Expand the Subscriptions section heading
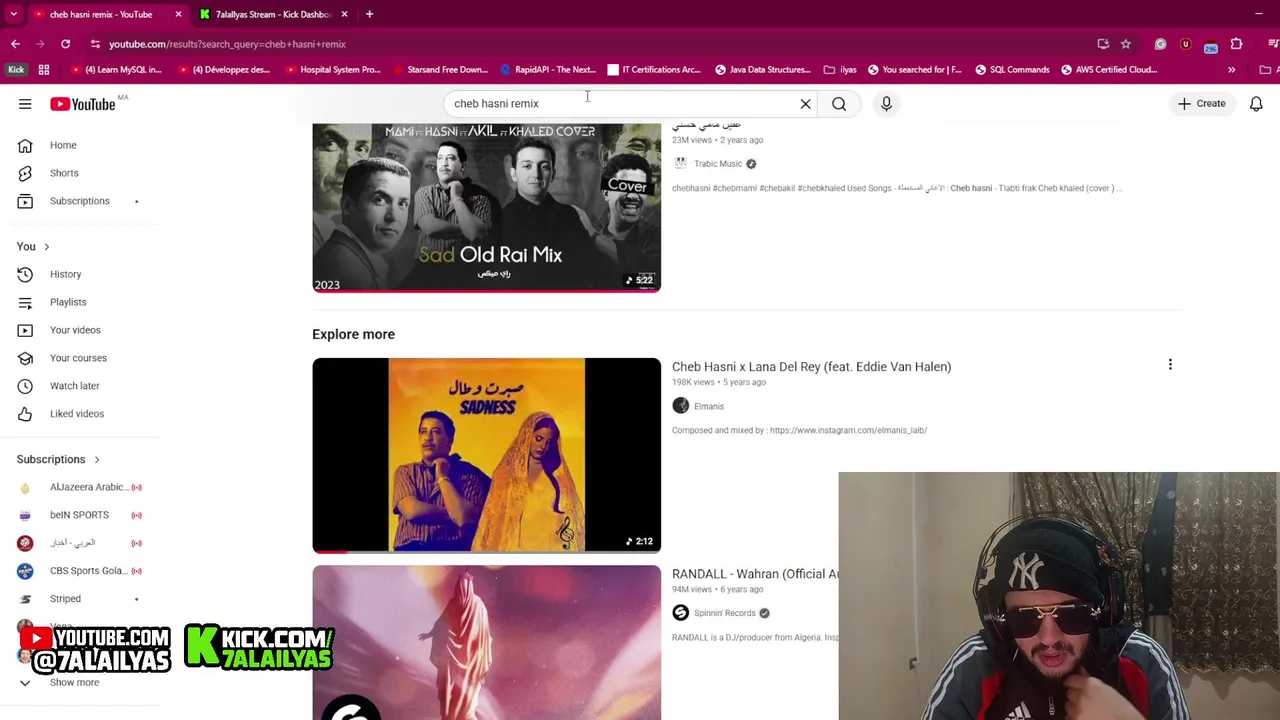 [x=58, y=459]
